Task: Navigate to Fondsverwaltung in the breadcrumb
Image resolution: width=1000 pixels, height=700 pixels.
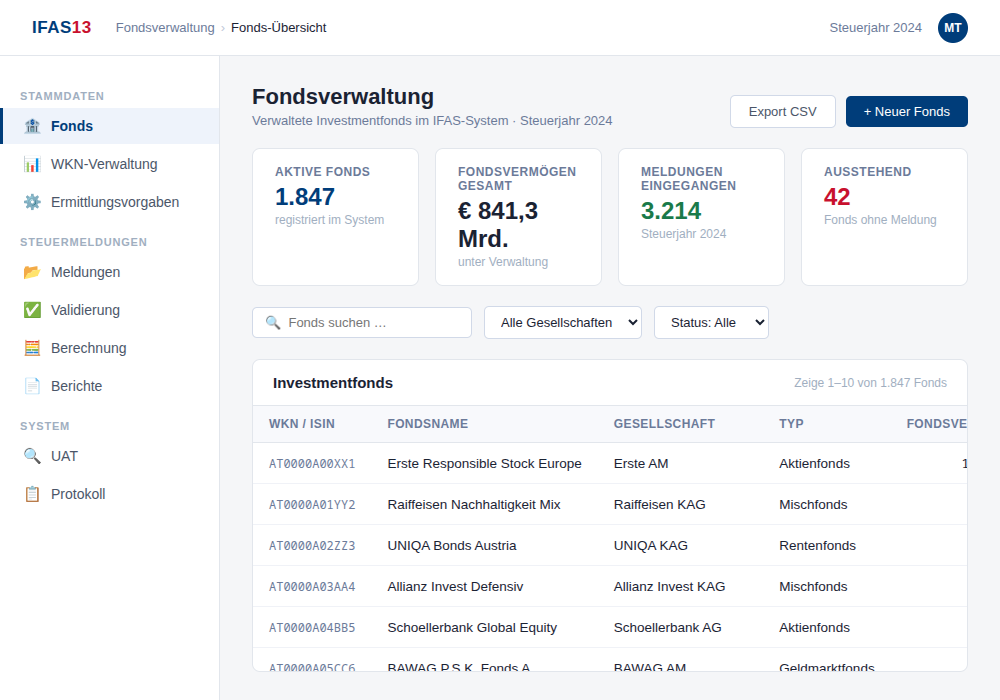Action: click(x=165, y=28)
